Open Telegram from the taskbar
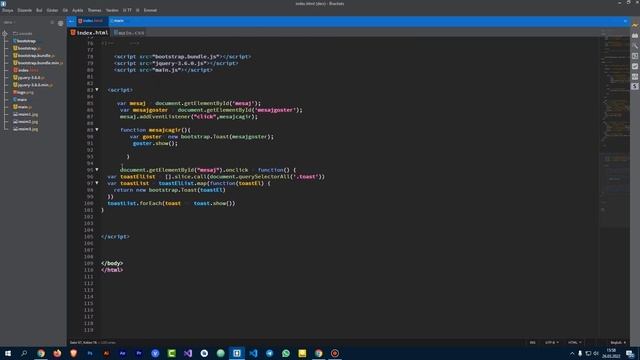 [269, 353]
